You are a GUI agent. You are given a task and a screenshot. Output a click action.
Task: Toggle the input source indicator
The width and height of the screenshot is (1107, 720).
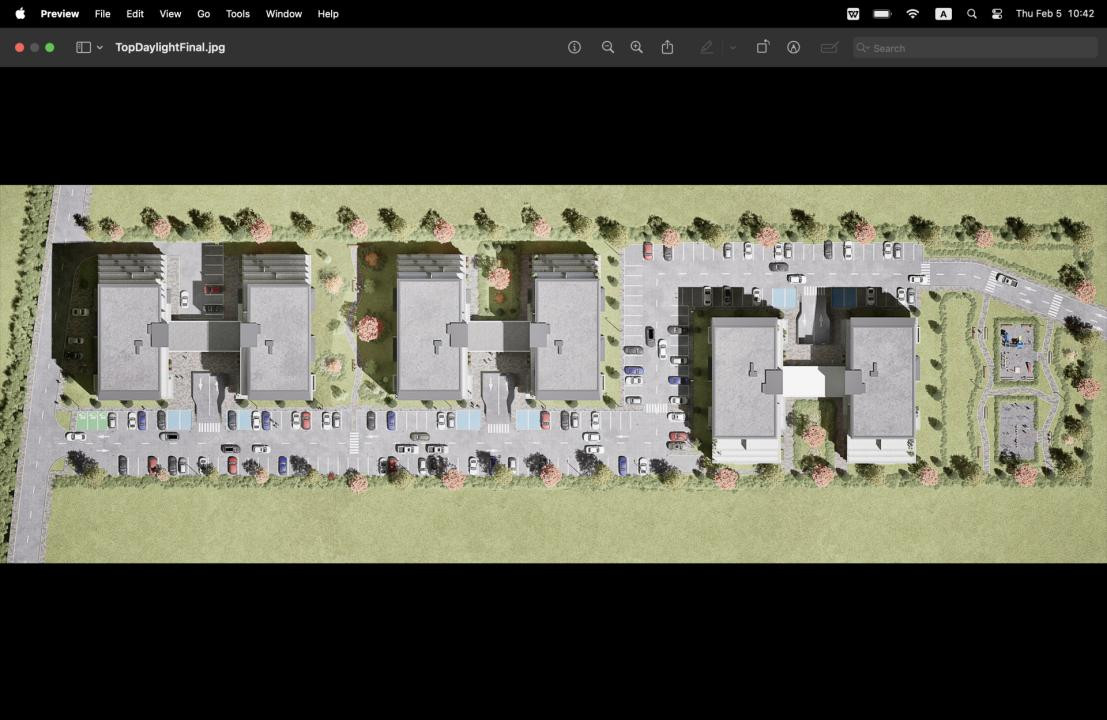(x=943, y=14)
